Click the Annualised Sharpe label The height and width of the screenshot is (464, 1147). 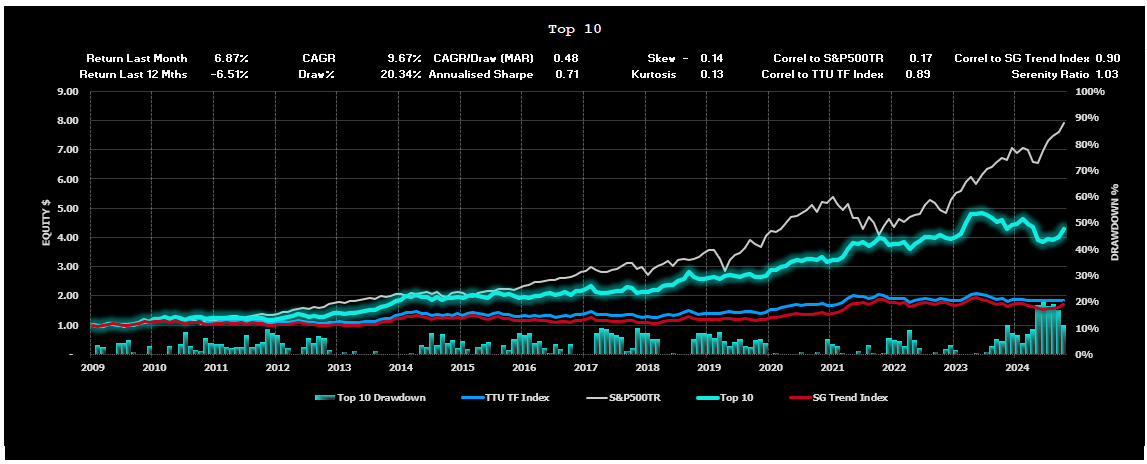(481, 74)
